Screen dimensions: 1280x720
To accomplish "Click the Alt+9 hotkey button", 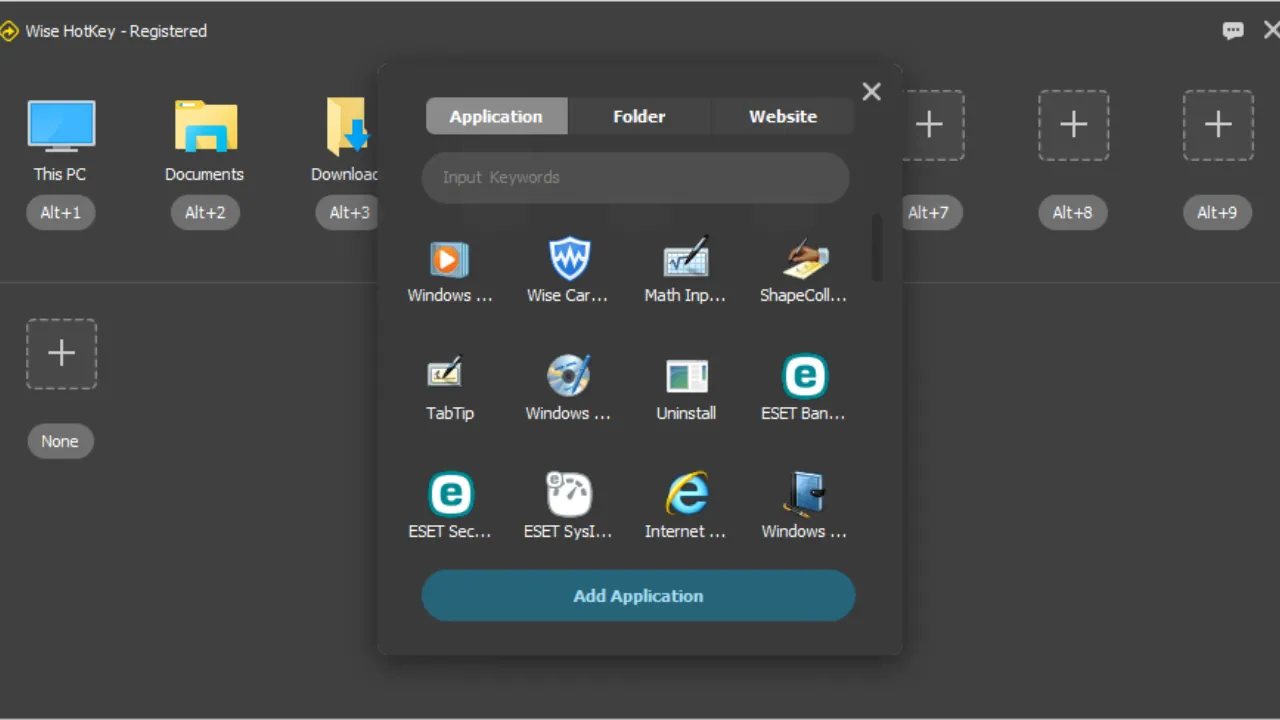I will click(1217, 212).
